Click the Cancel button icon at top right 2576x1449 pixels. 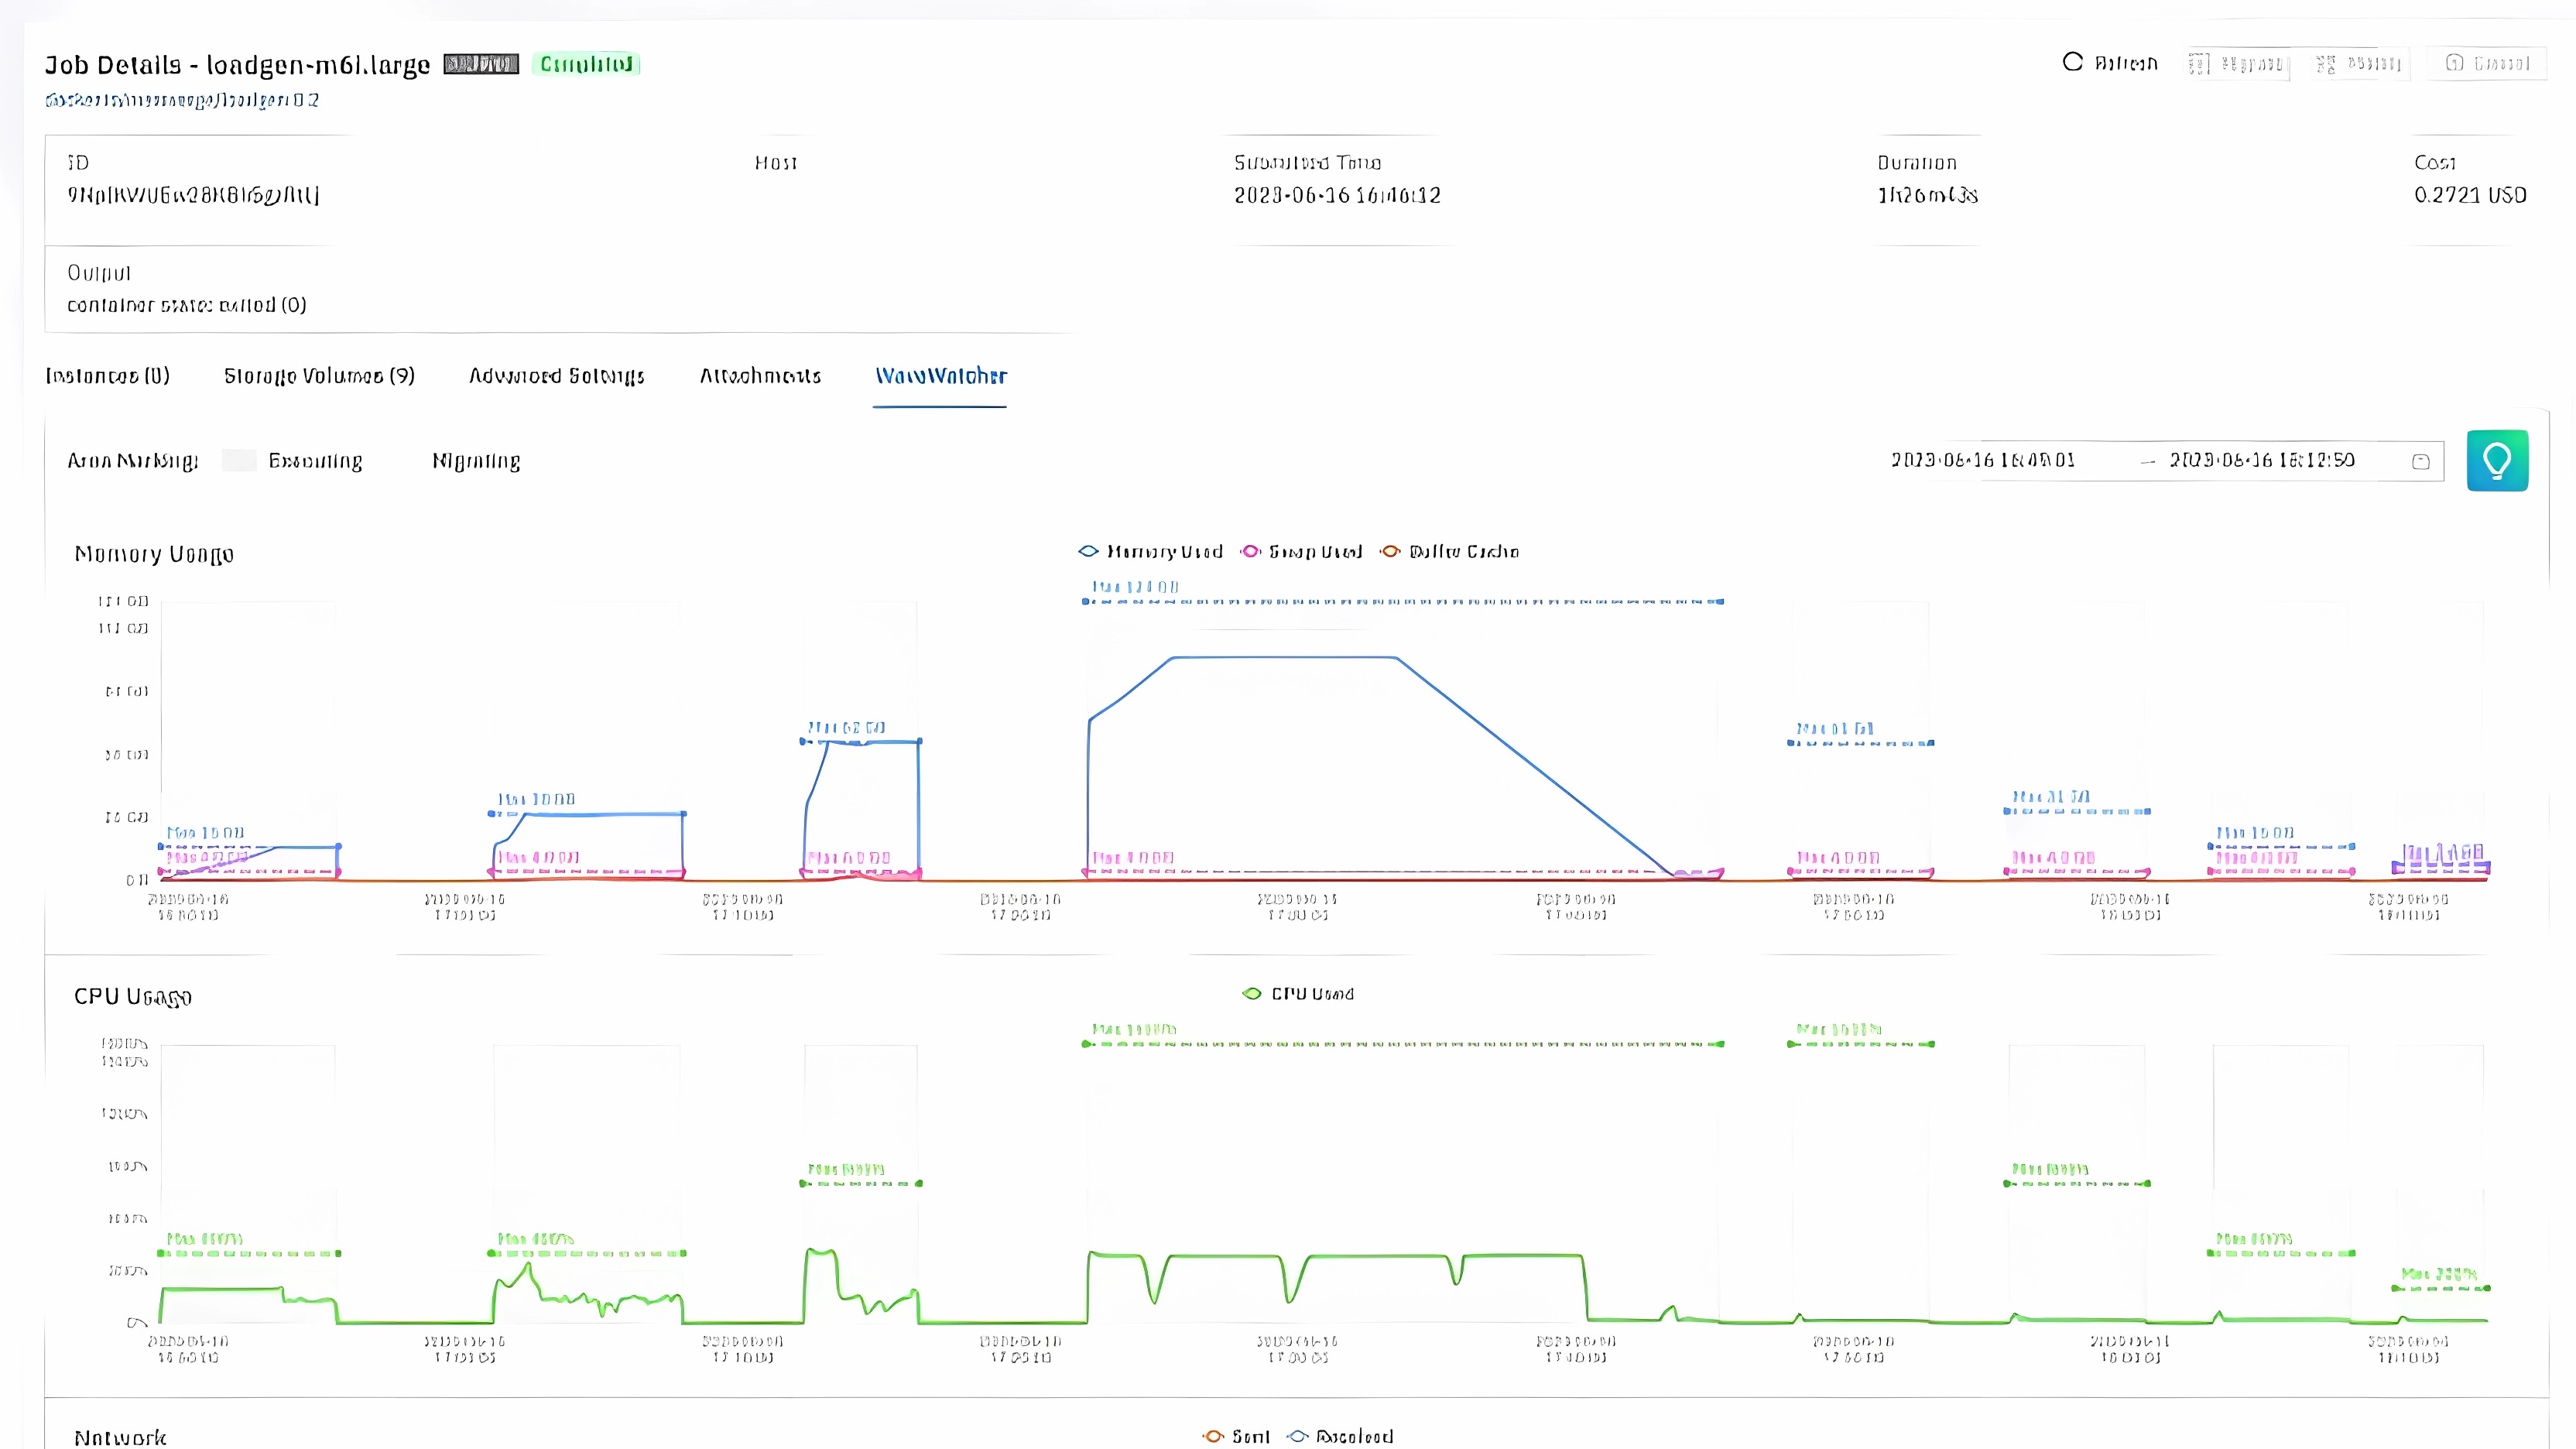pyautogui.click(x=2454, y=63)
